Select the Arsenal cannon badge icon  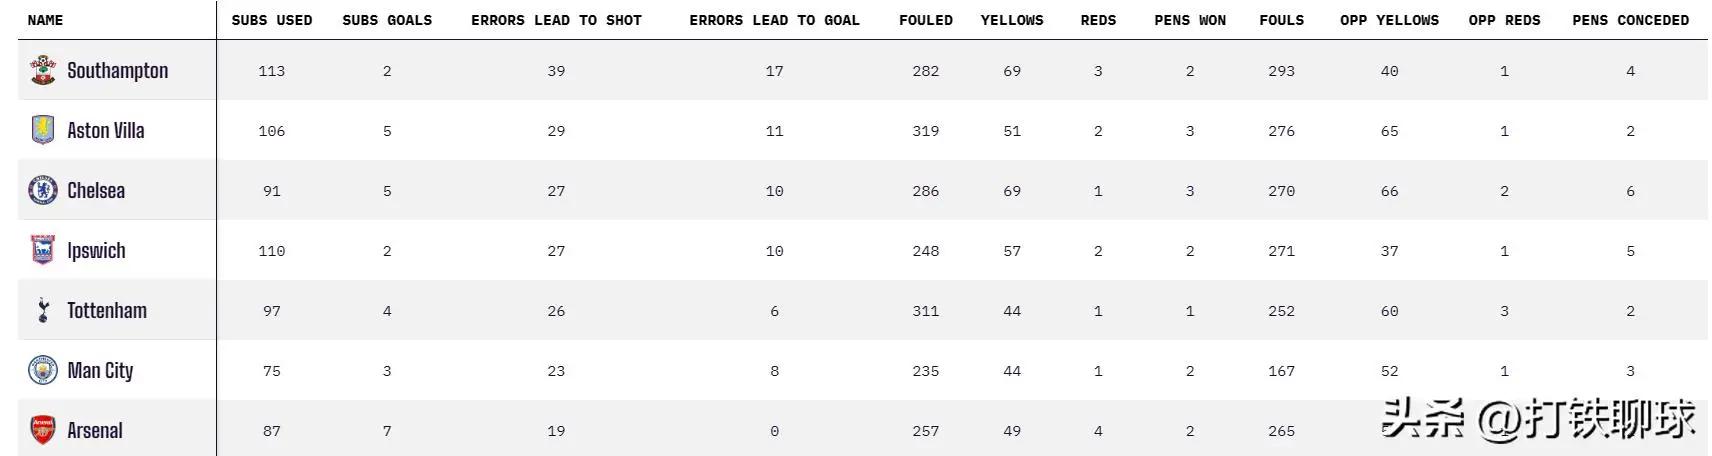[x=43, y=430]
